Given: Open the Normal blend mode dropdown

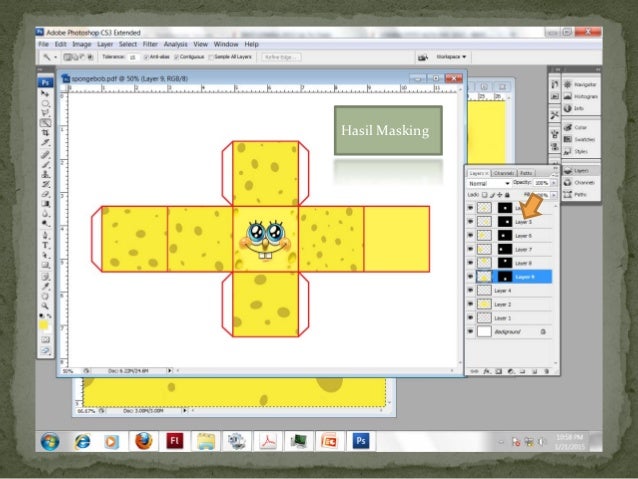Looking at the screenshot, I should click(488, 184).
